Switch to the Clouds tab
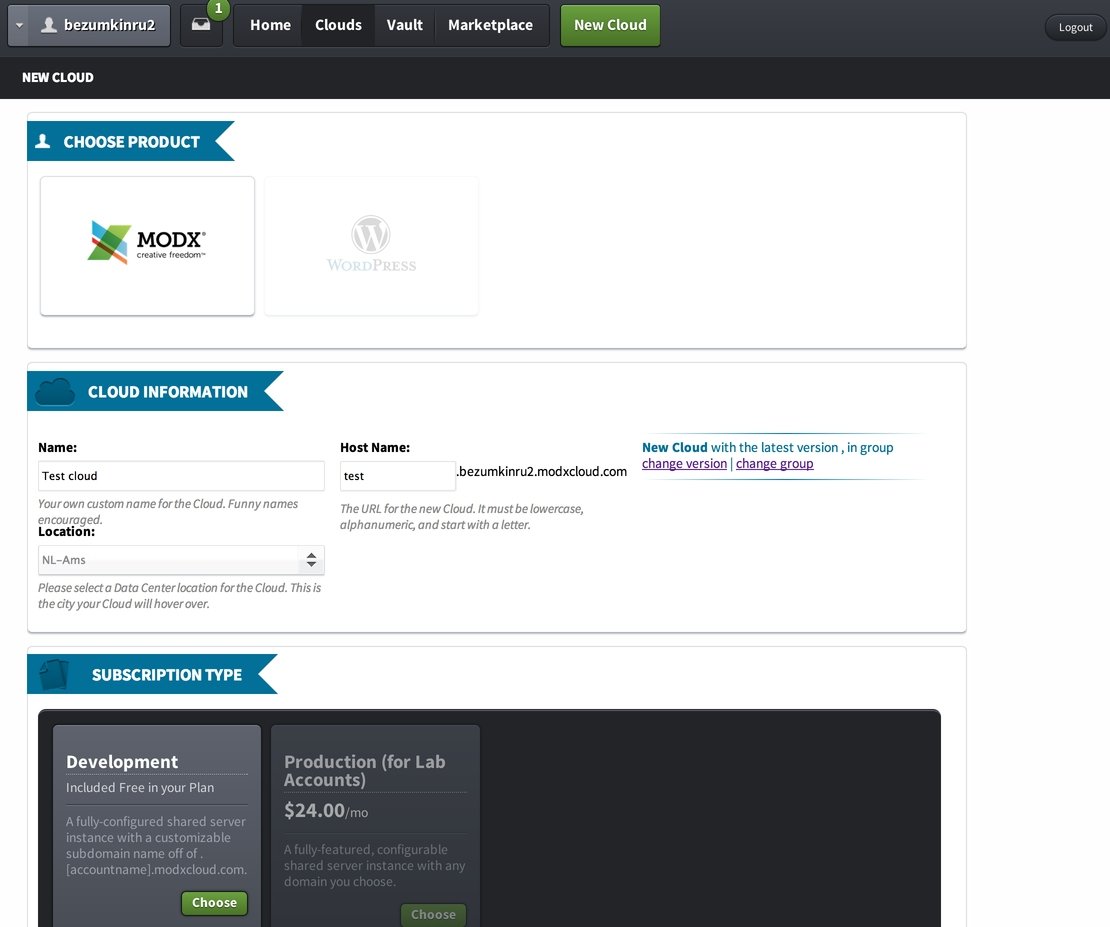Viewport: 1110px width, 927px height. point(338,25)
